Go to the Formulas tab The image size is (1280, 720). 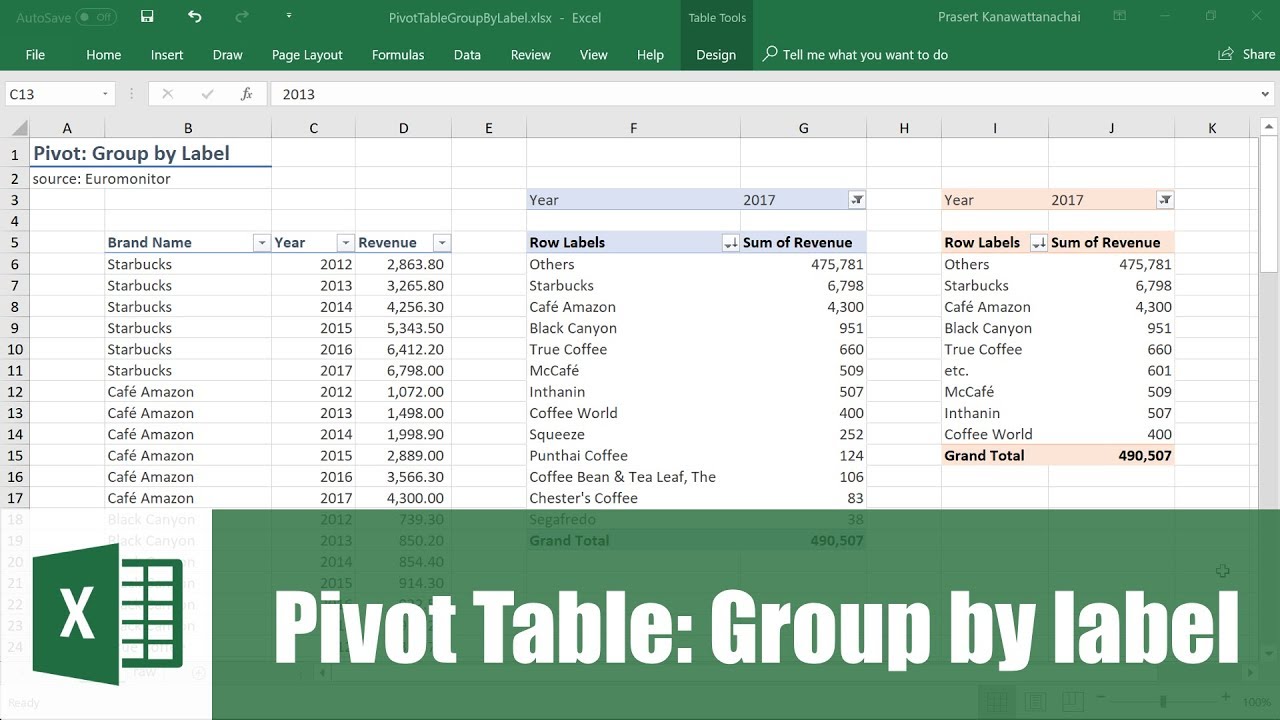click(398, 55)
